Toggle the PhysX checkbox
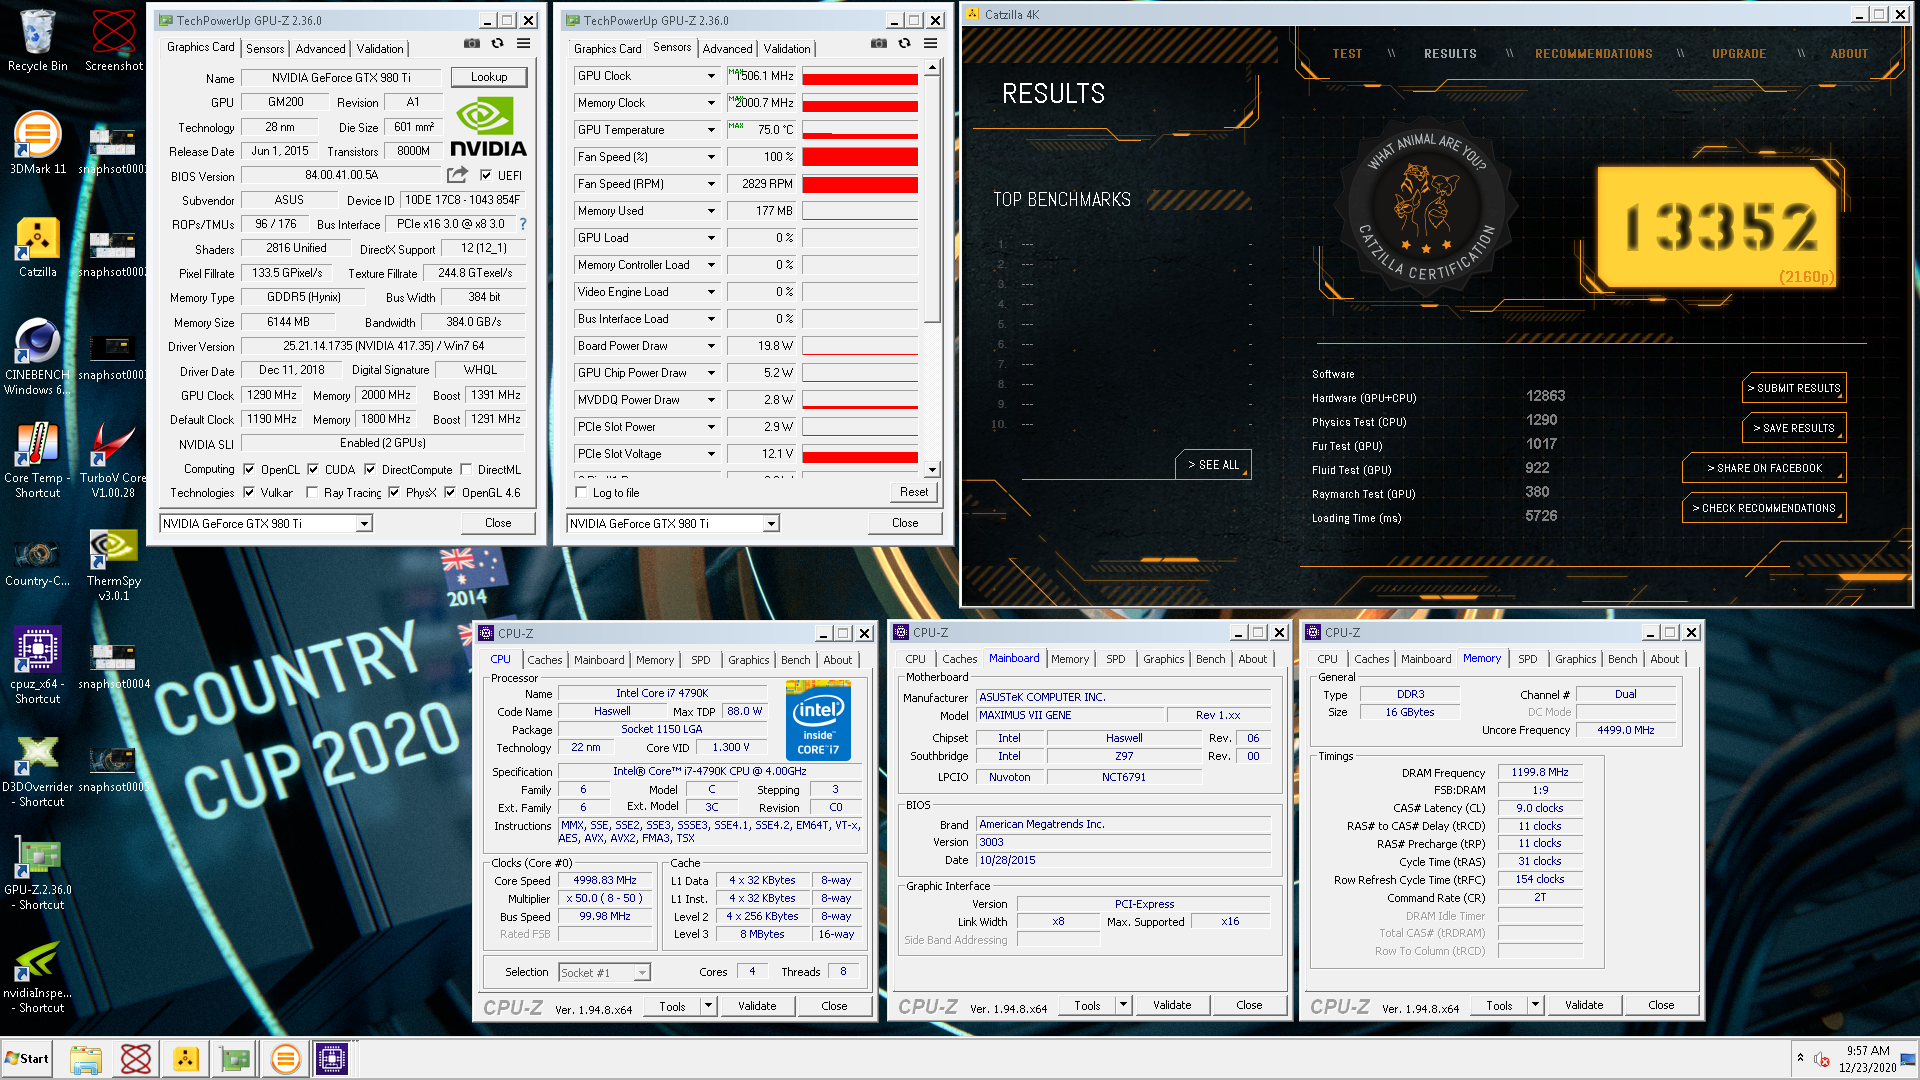Image resolution: width=1920 pixels, height=1080 pixels. pyautogui.click(x=394, y=492)
